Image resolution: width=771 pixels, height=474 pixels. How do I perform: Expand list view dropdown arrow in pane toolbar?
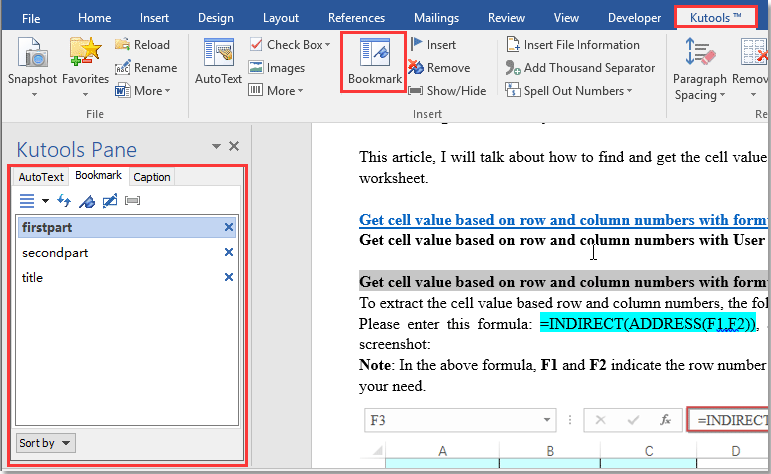pyautogui.click(x=45, y=201)
